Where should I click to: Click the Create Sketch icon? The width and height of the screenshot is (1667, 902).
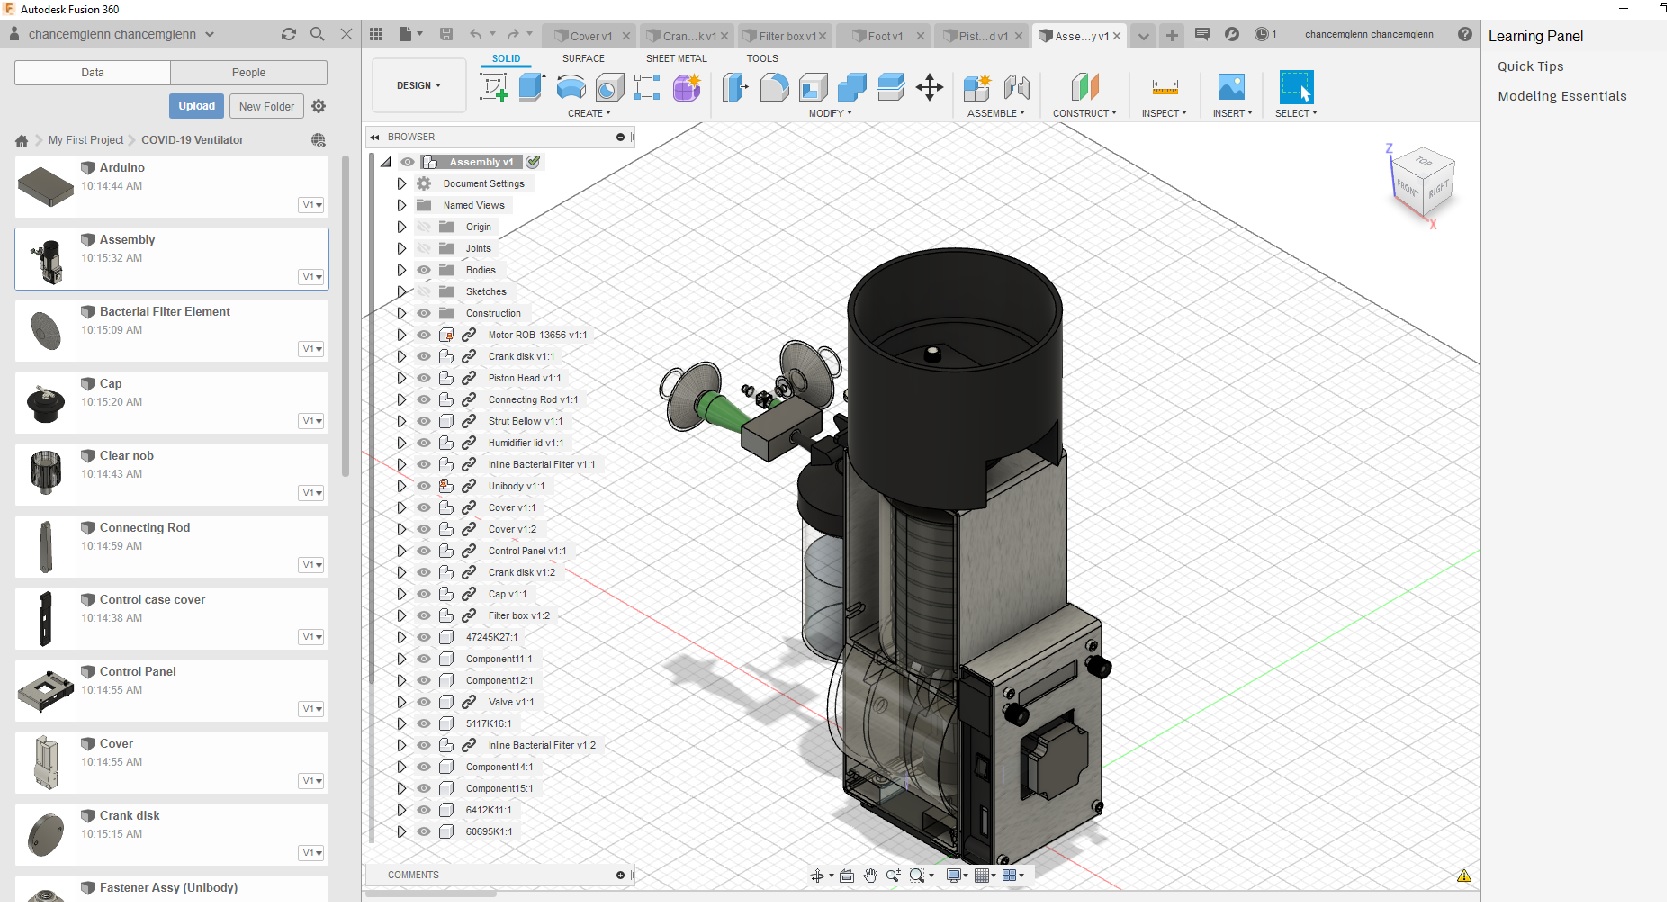(x=494, y=88)
